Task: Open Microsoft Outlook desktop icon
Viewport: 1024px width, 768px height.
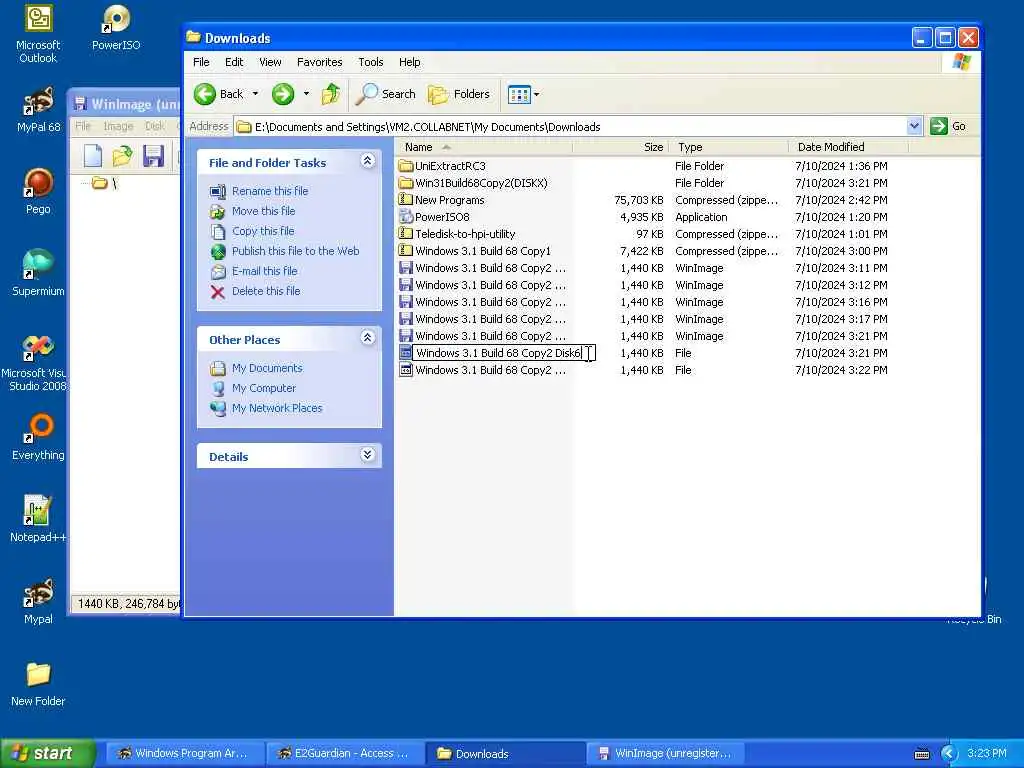Action: coord(38,34)
